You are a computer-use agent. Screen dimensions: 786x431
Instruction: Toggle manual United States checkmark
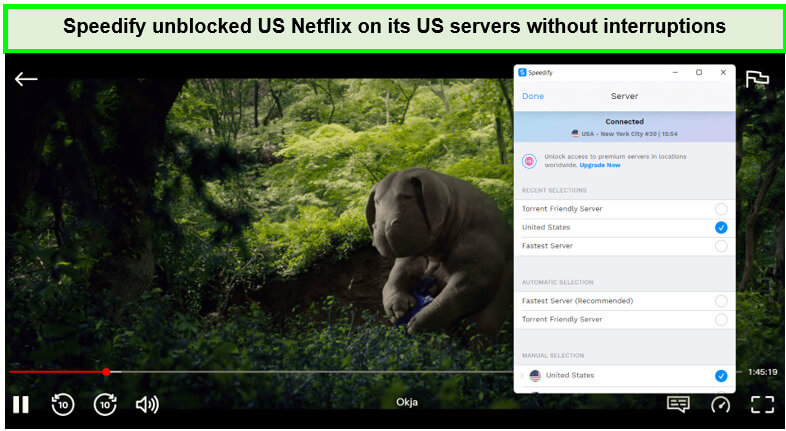[721, 375]
